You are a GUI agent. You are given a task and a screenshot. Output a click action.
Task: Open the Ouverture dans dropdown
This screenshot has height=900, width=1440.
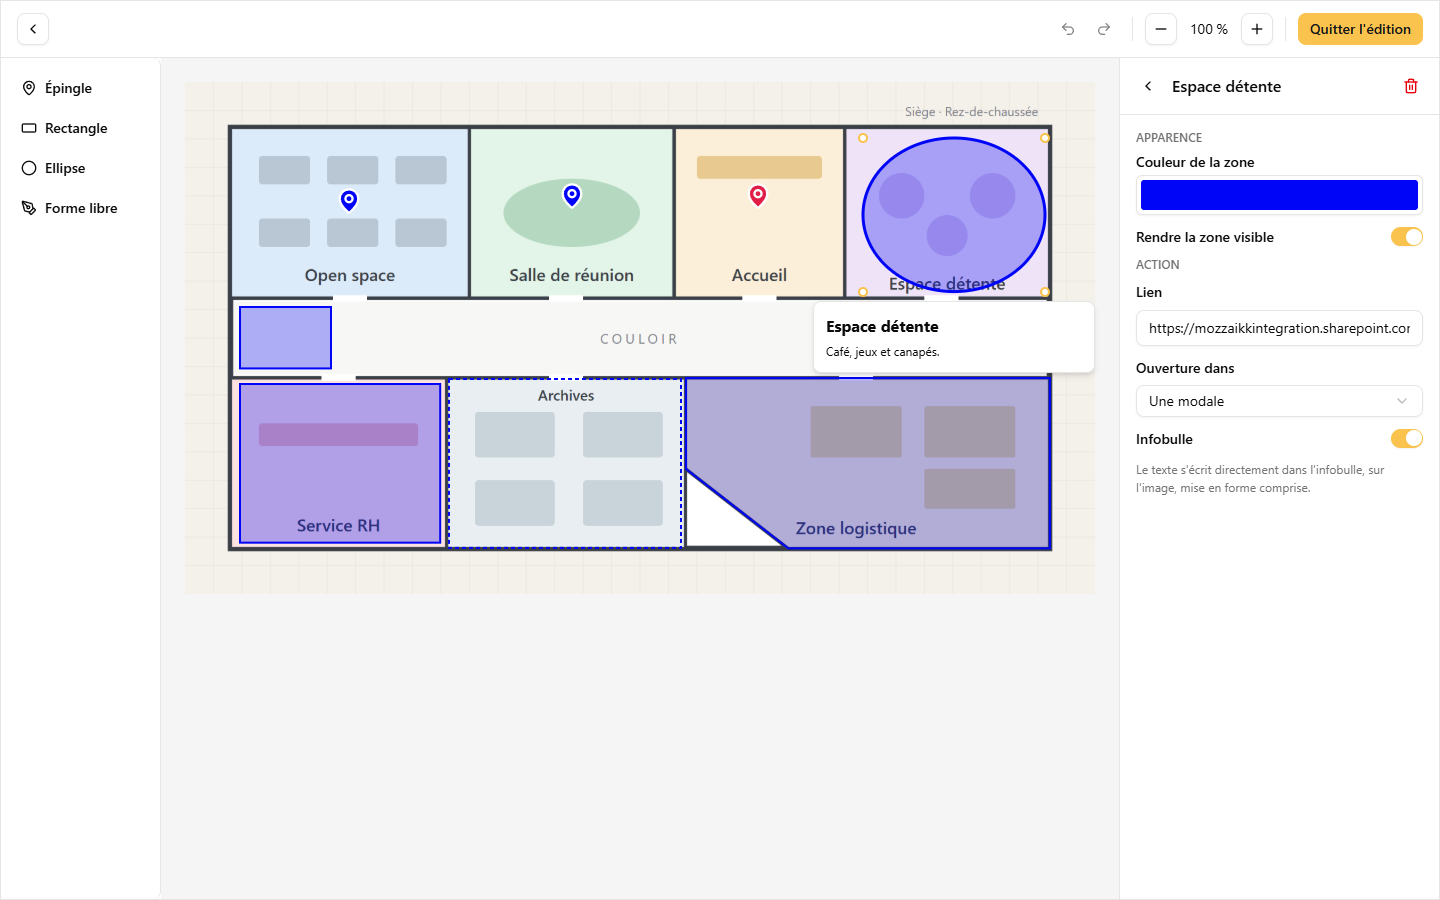pyautogui.click(x=1279, y=401)
